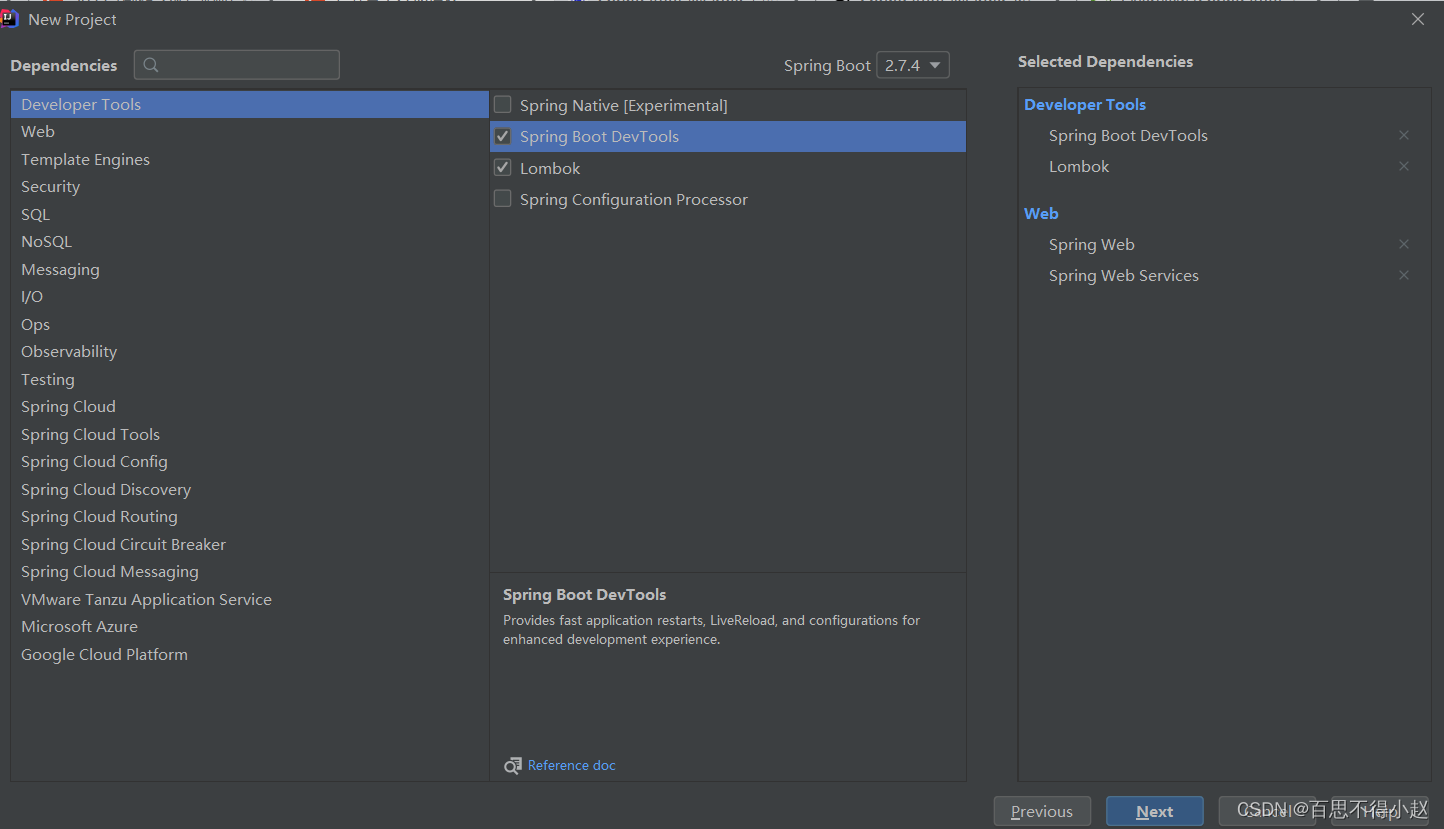Select the Security category
This screenshot has height=829, width=1444.
(249, 187)
